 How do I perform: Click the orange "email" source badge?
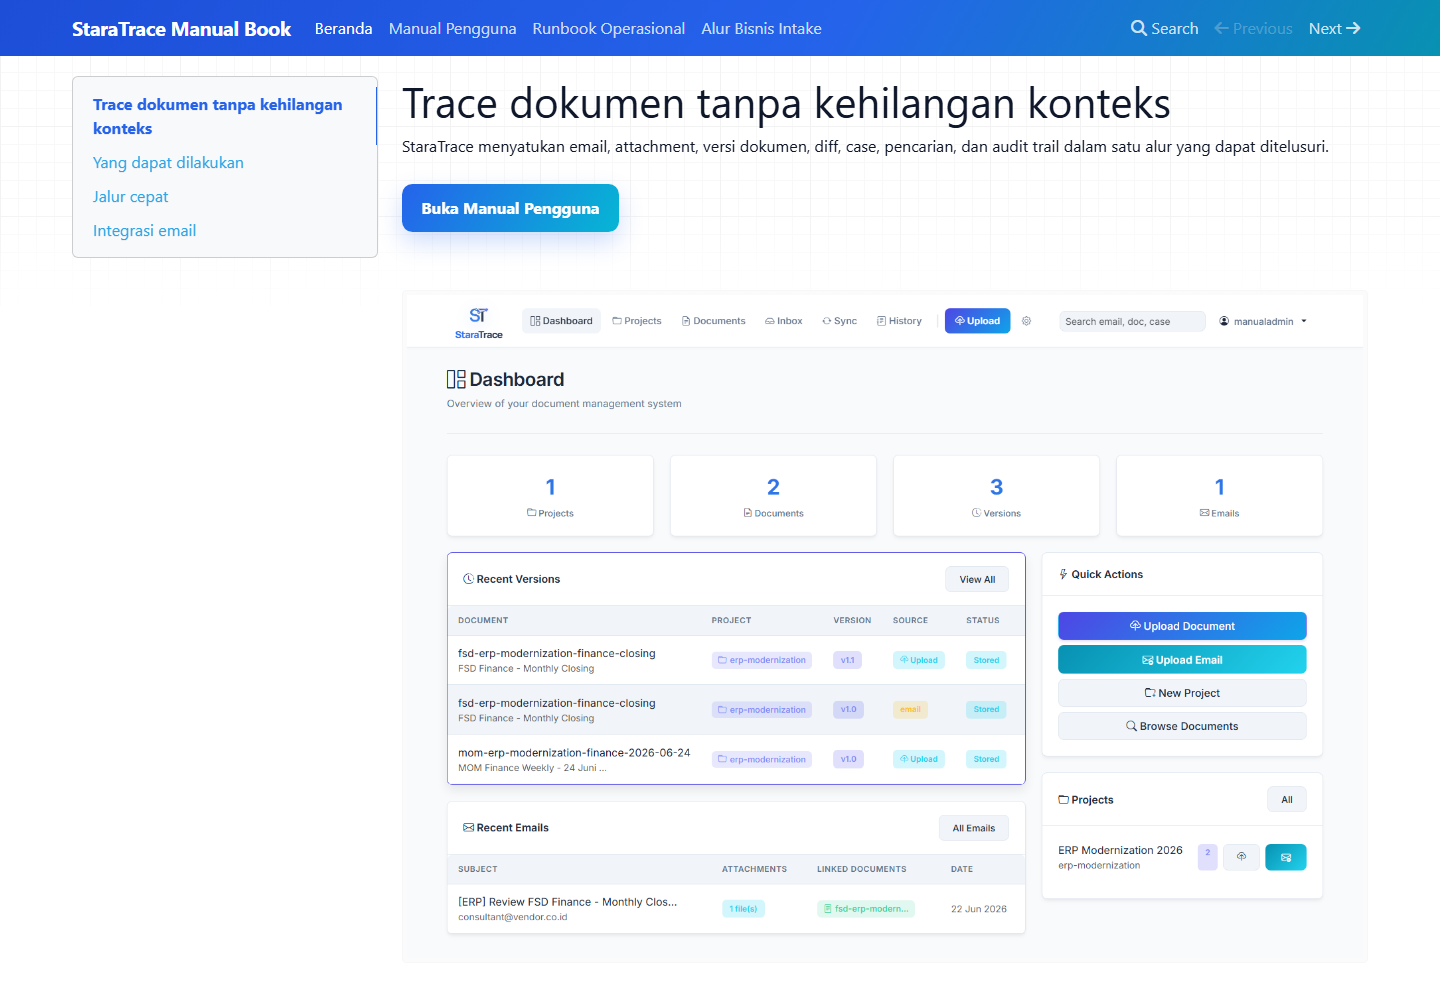click(x=910, y=709)
